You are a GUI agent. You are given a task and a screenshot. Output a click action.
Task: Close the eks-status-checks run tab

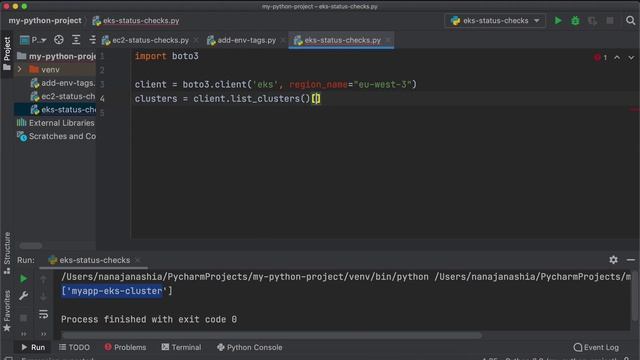click(138, 260)
